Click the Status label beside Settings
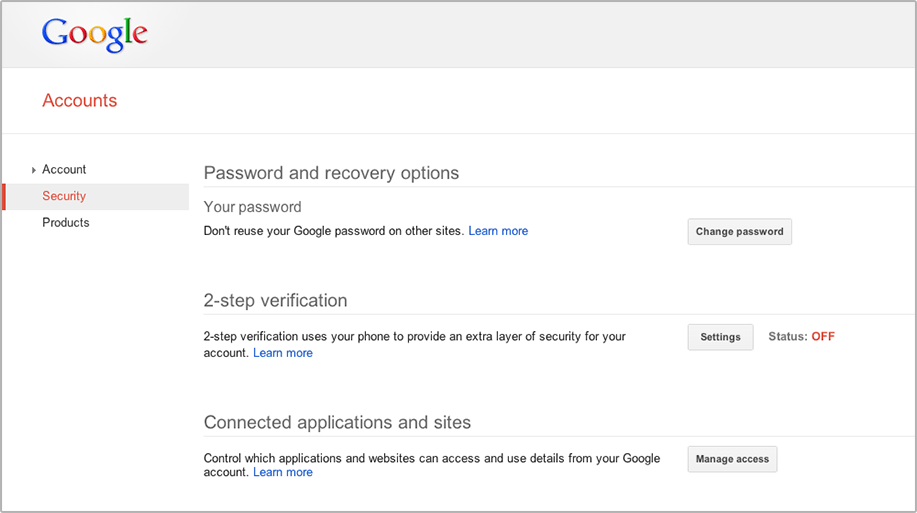The width and height of the screenshot is (917, 513). point(787,337)
